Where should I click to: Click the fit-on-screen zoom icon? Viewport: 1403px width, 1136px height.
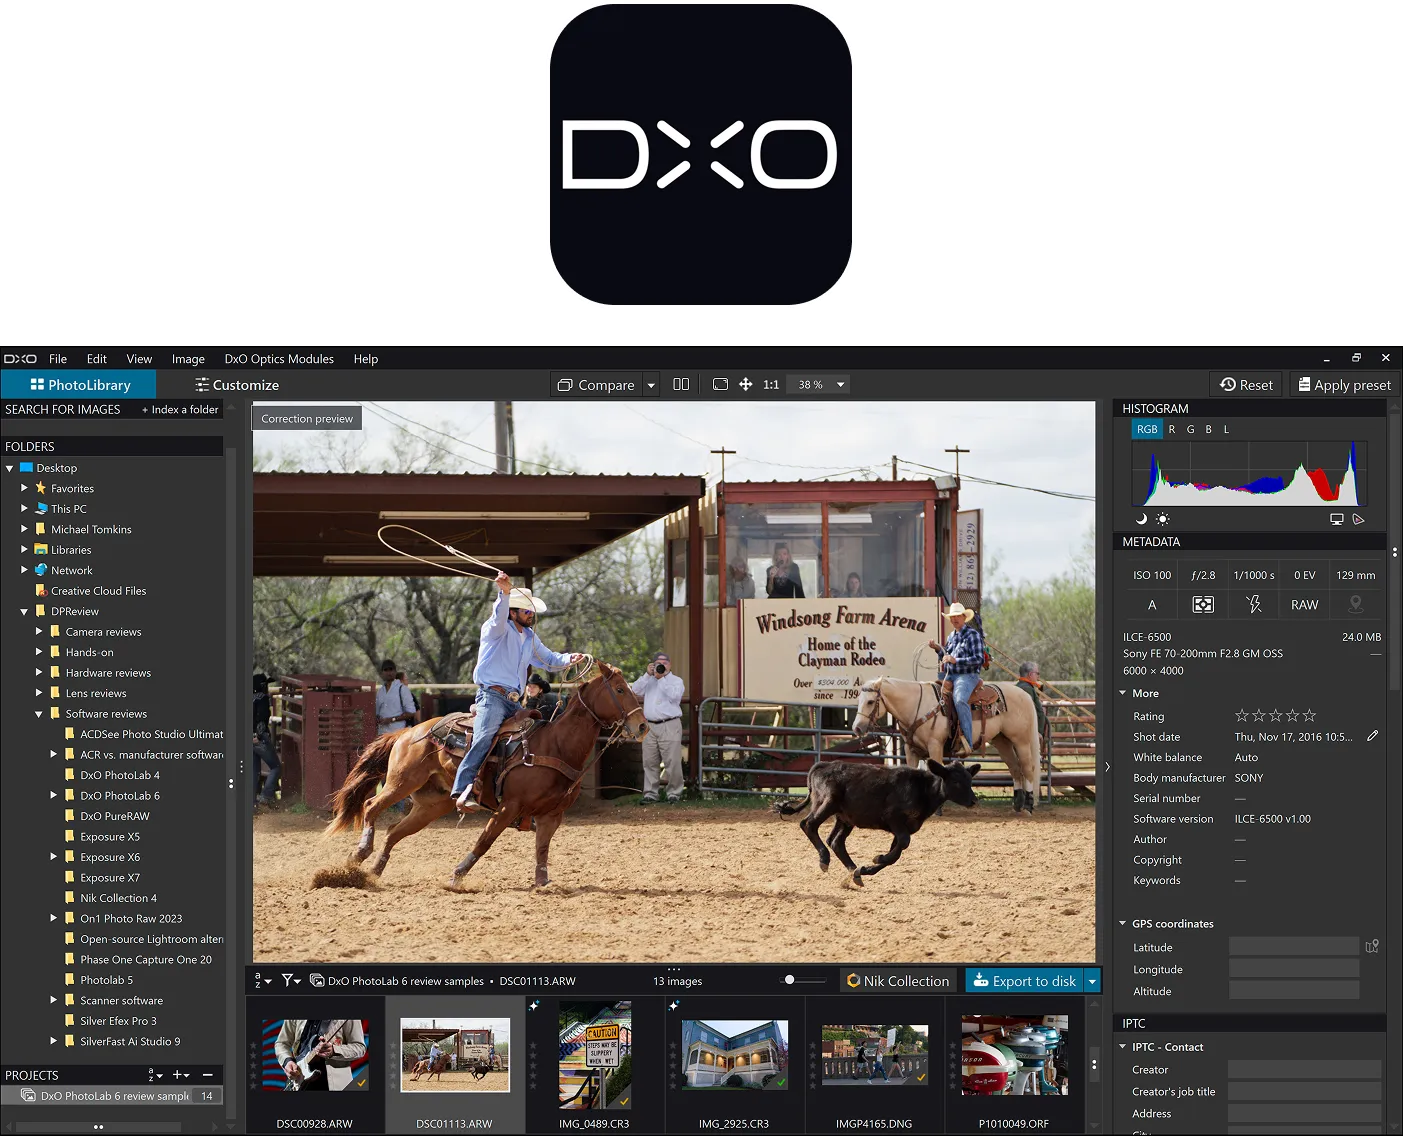tap(720, 384)
